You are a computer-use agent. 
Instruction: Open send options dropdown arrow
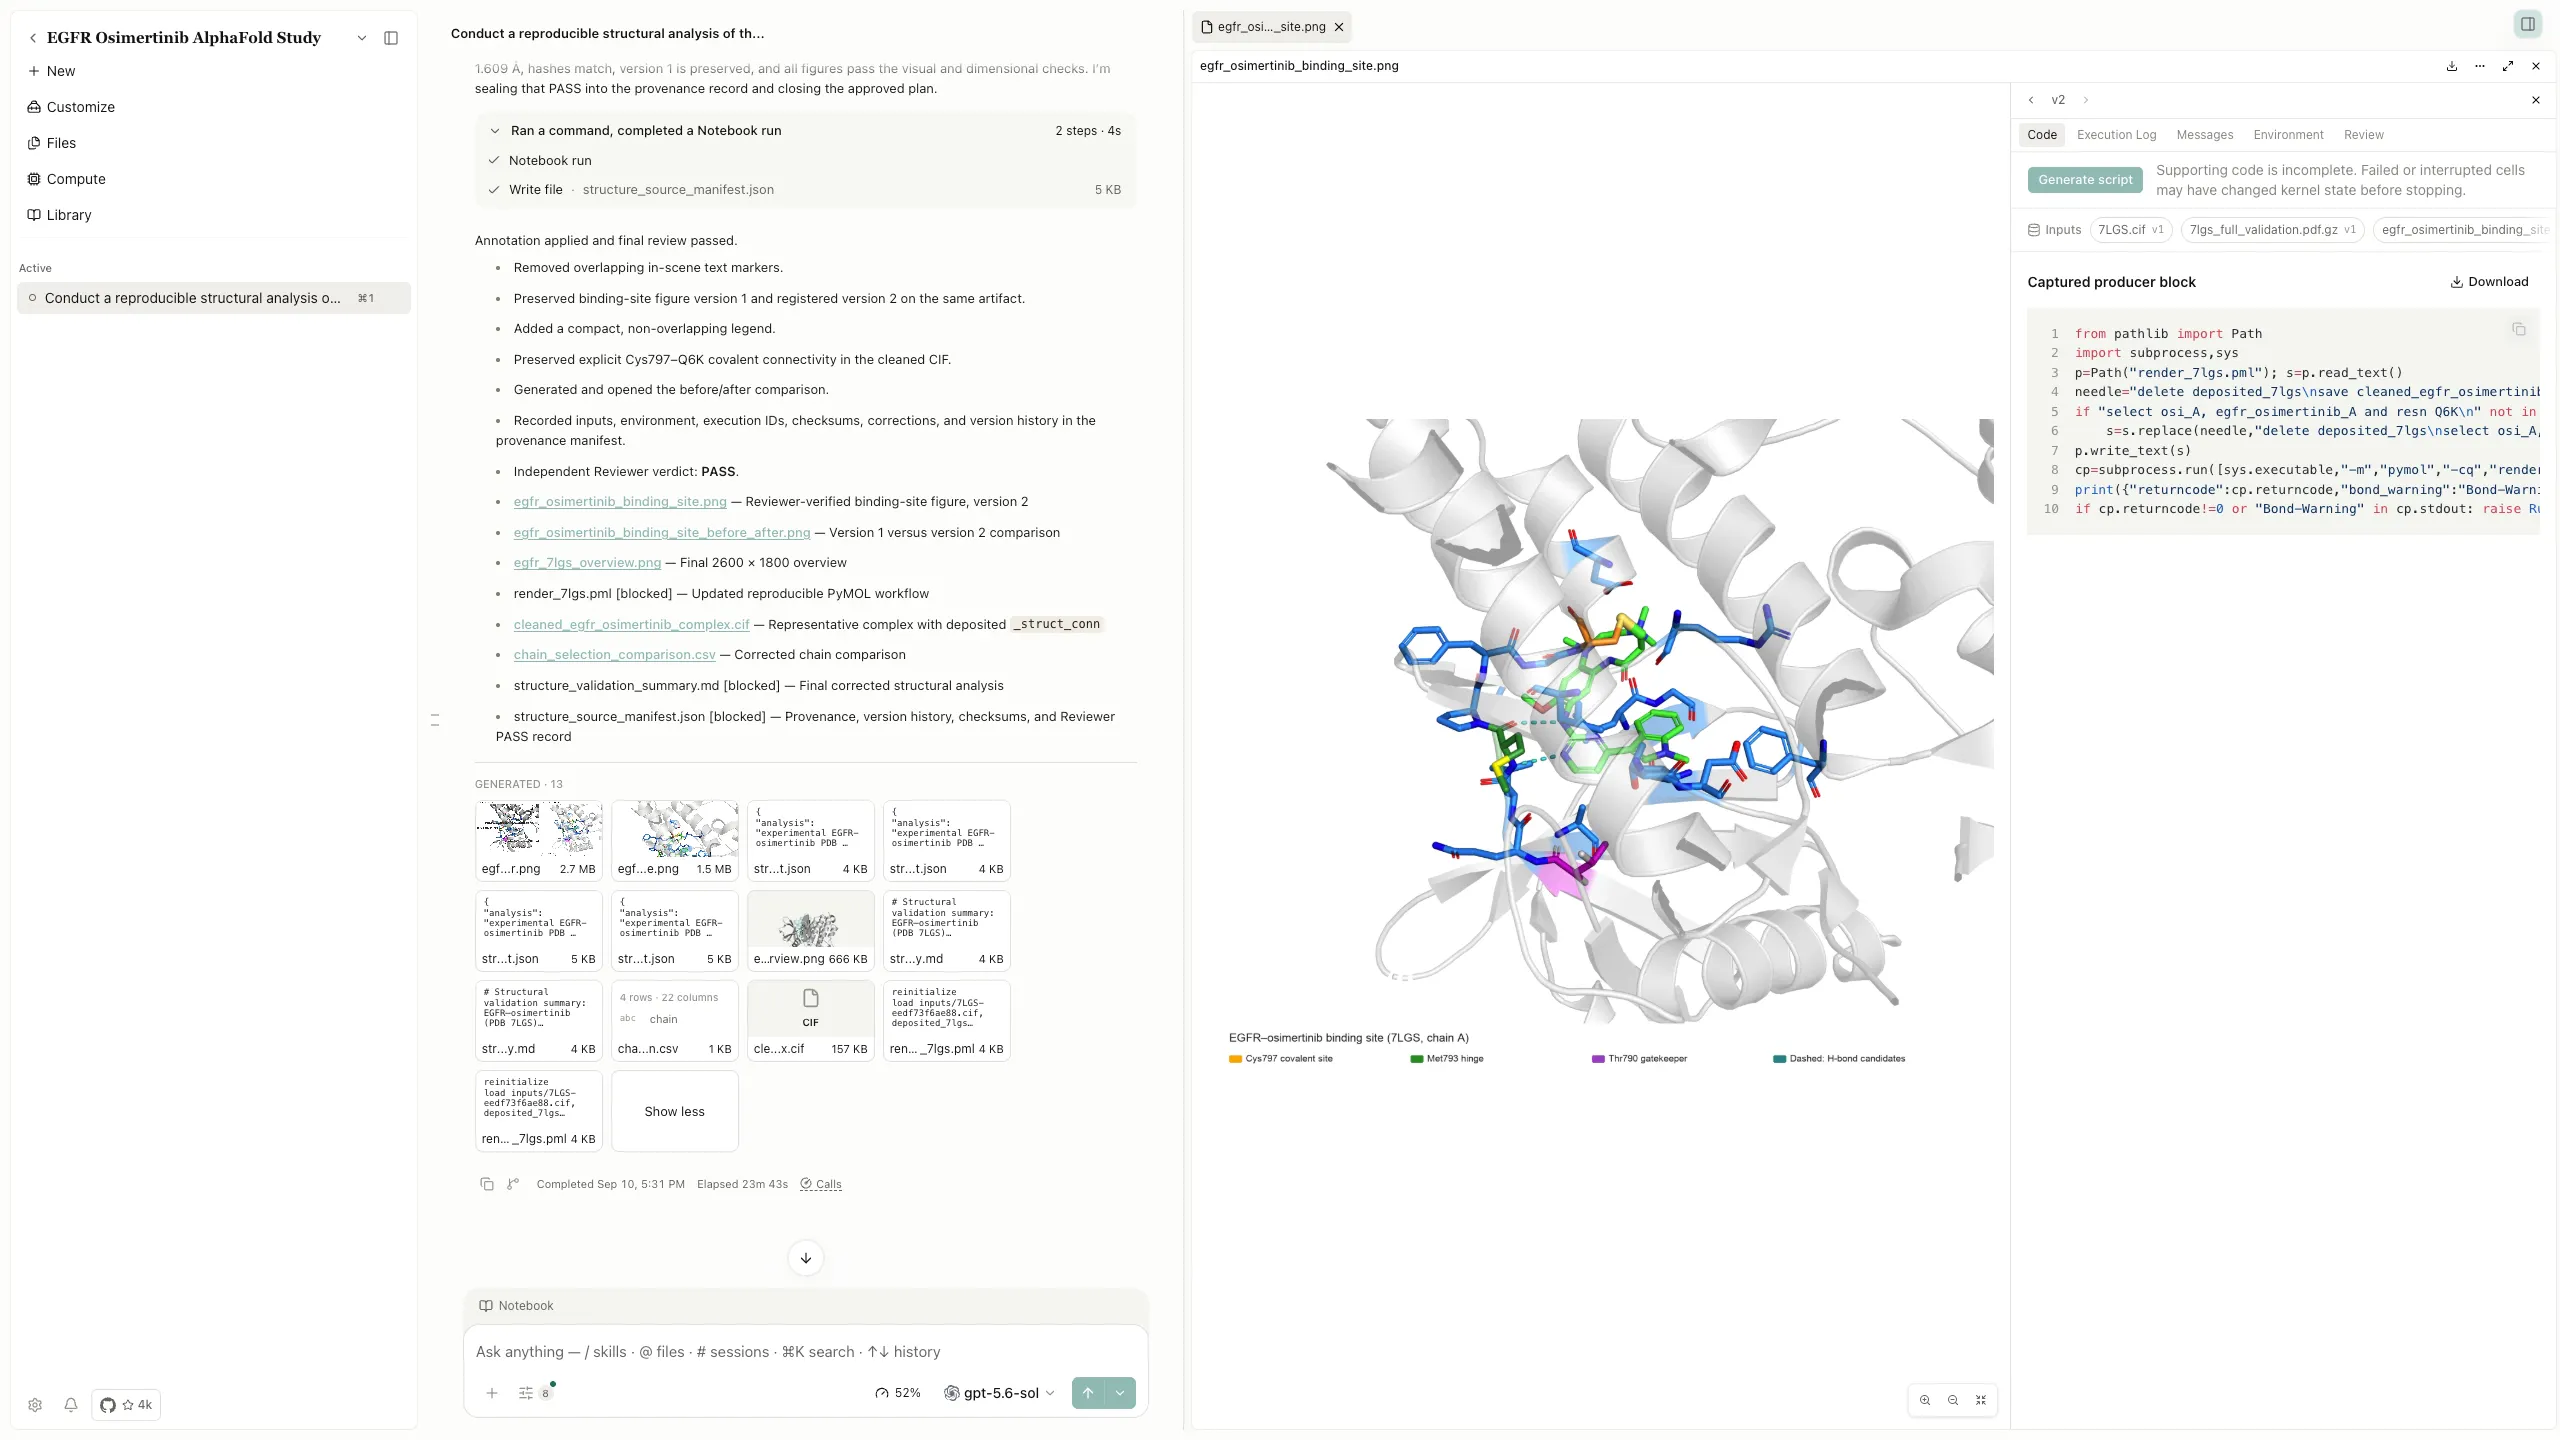click(x=1120, y=1393)
